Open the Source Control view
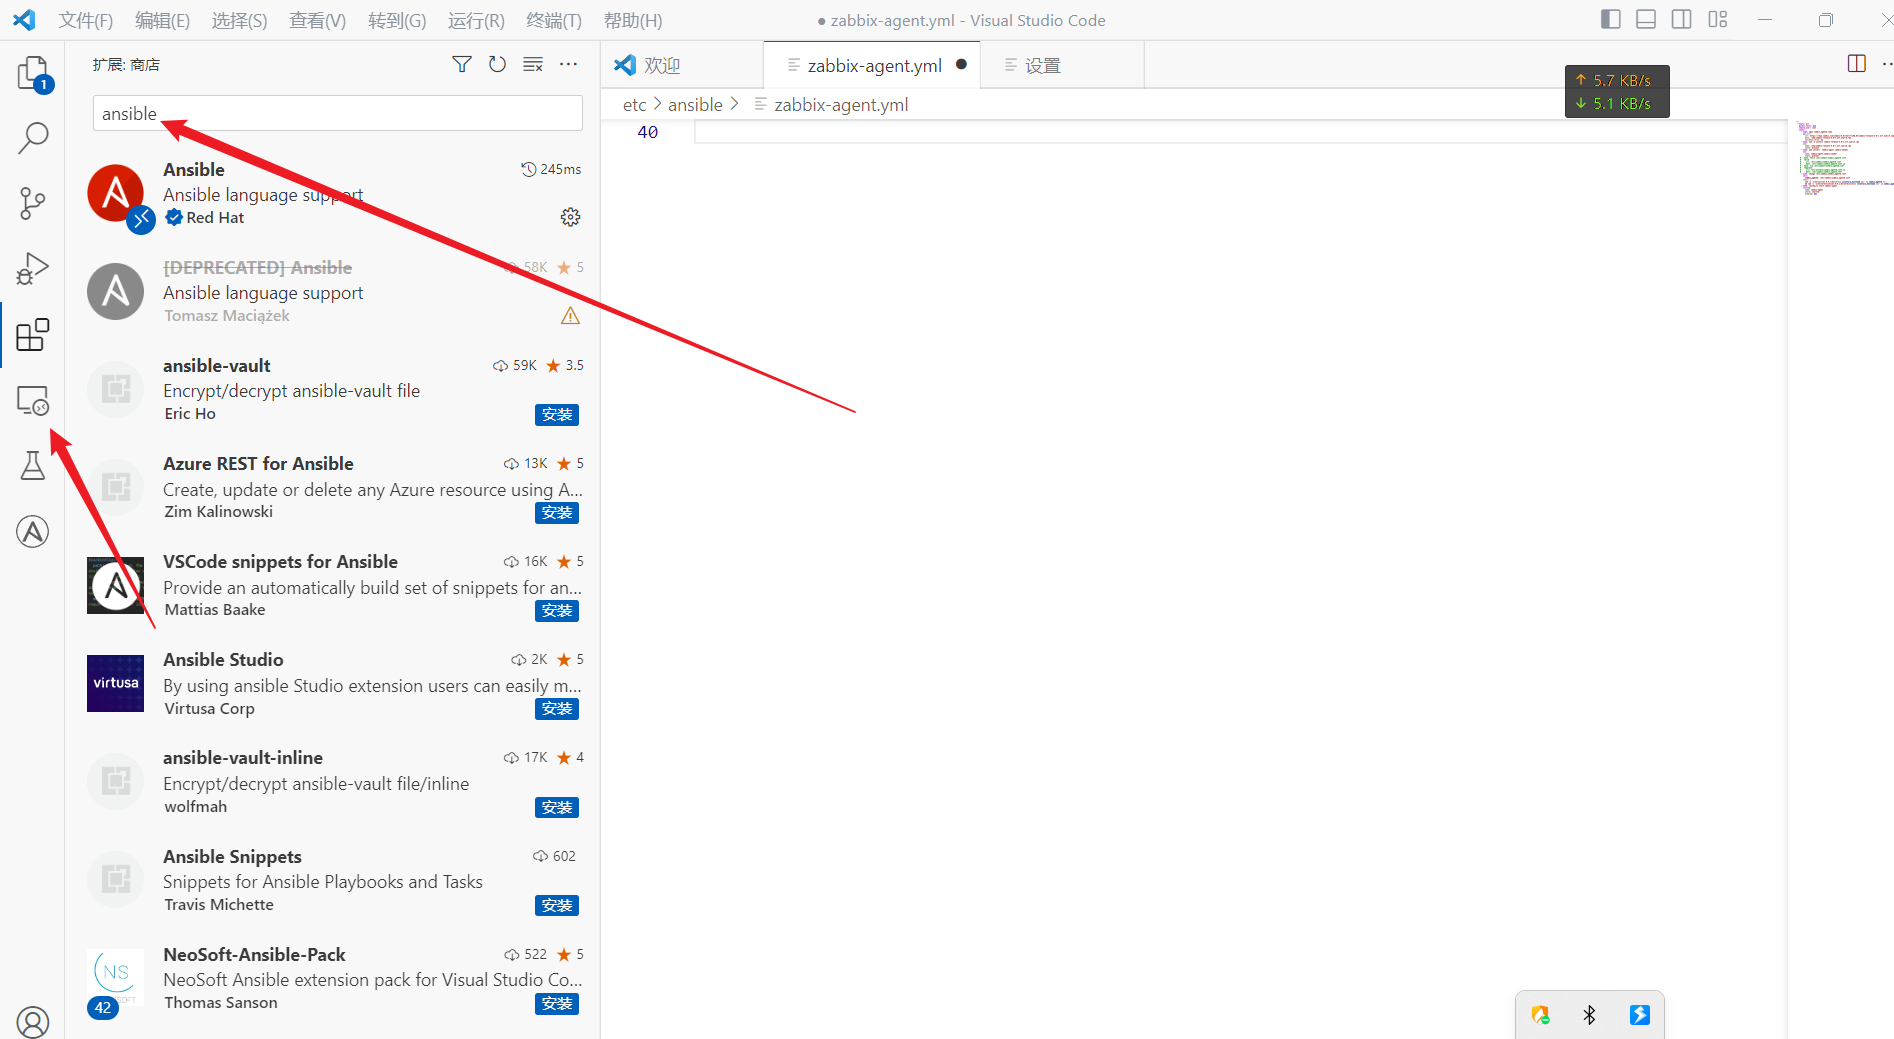Image resolution: width=1894 pixels, height=1039 pixels. [33, 203]
